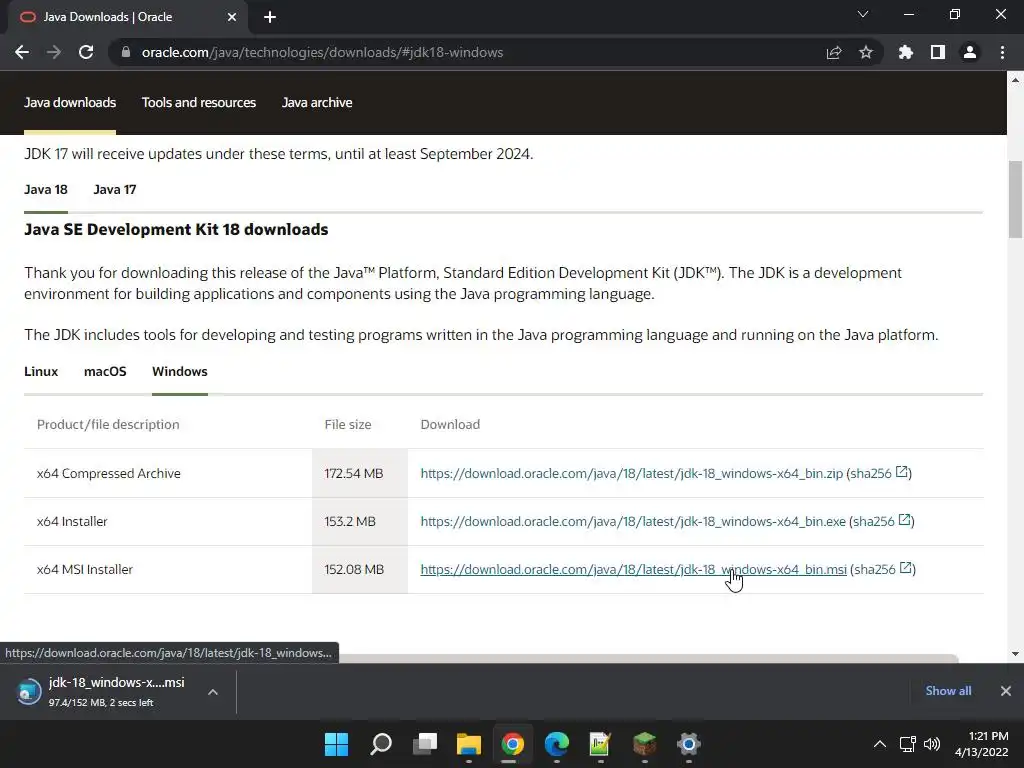Image resolution: width=1024 pixels, height=768 pixels.
Task: Click the 'x64 Installer' row label
Action: (x=72, y=521)
